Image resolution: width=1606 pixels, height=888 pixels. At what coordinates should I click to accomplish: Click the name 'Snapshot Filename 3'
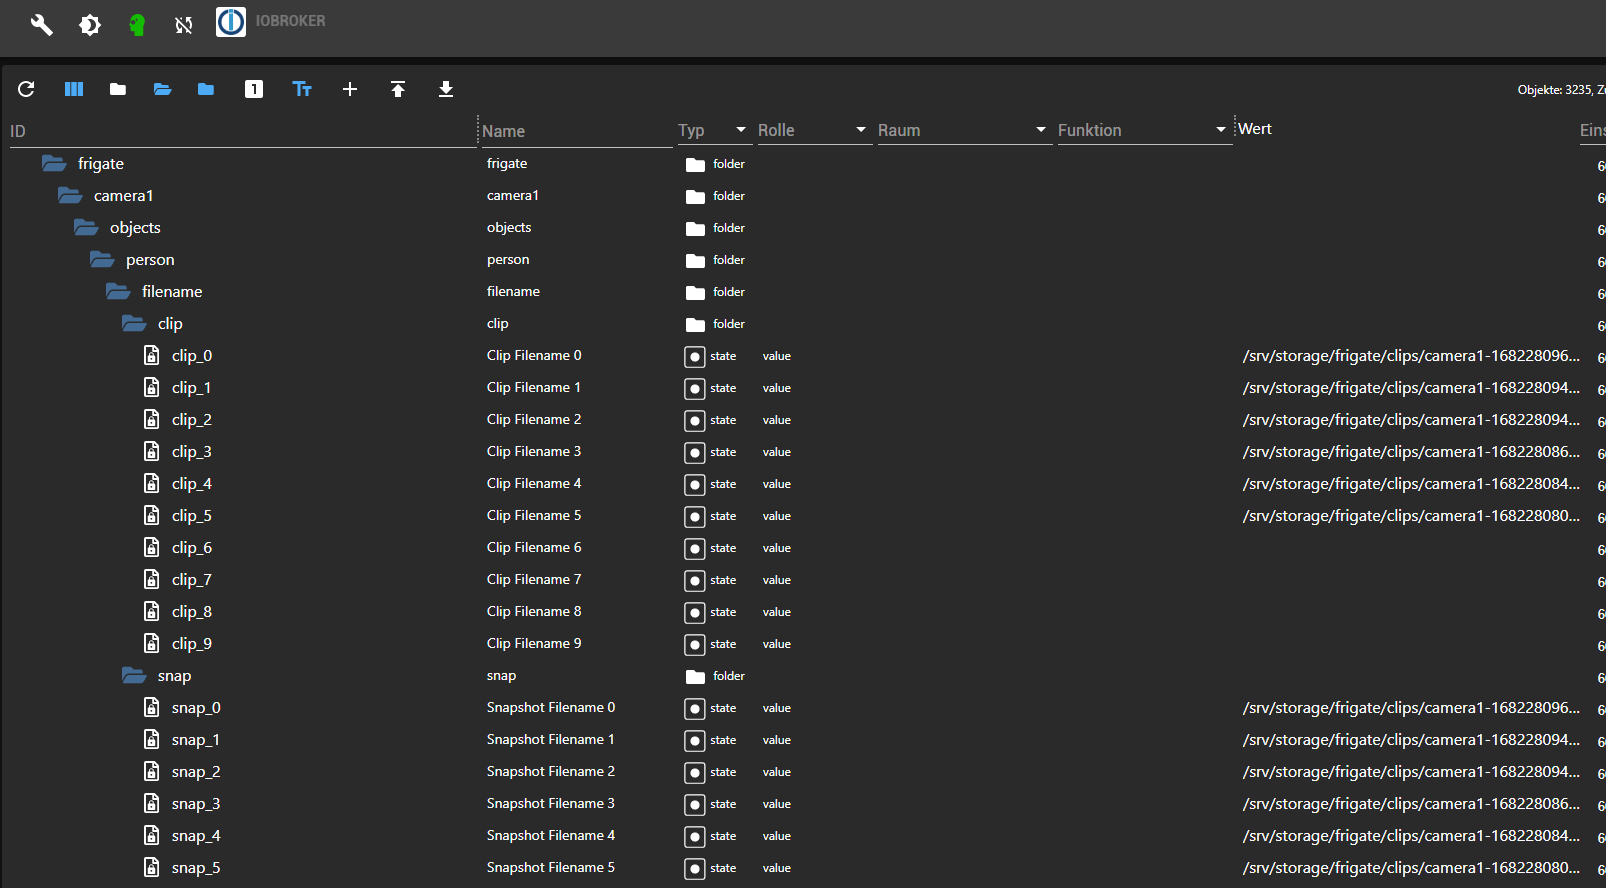click(551, 803)
